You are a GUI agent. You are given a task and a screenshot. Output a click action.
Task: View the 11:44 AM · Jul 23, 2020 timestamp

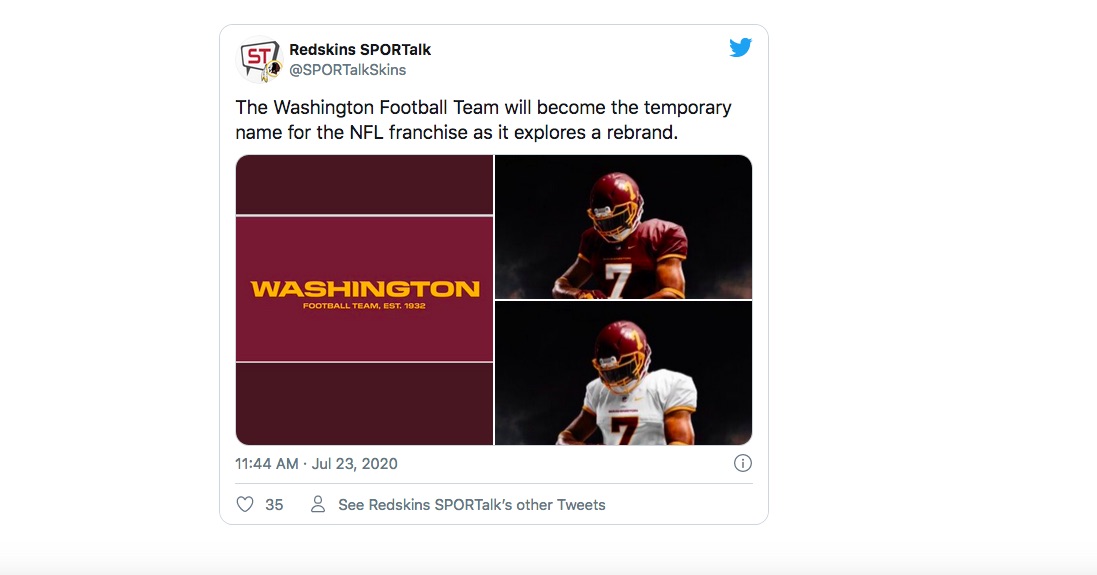316,464
